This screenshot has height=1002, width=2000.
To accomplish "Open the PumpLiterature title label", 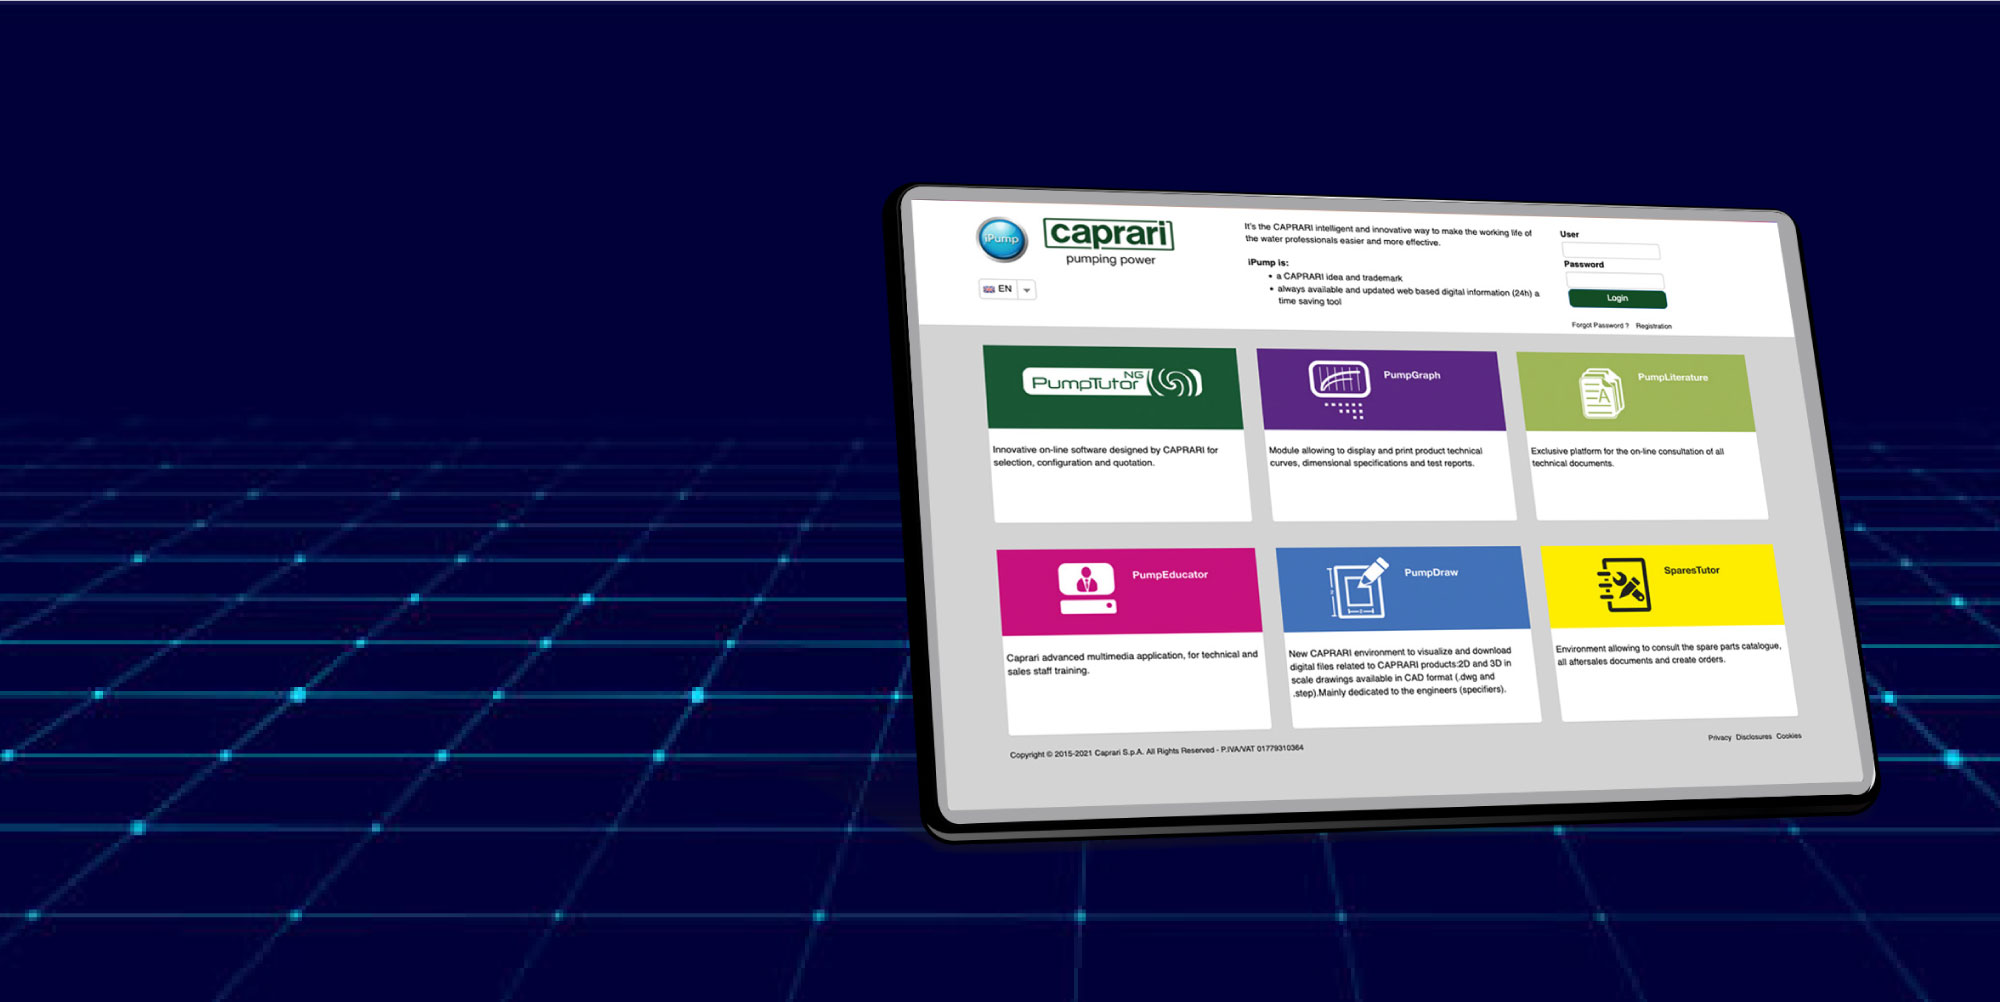I will 1673,377.
